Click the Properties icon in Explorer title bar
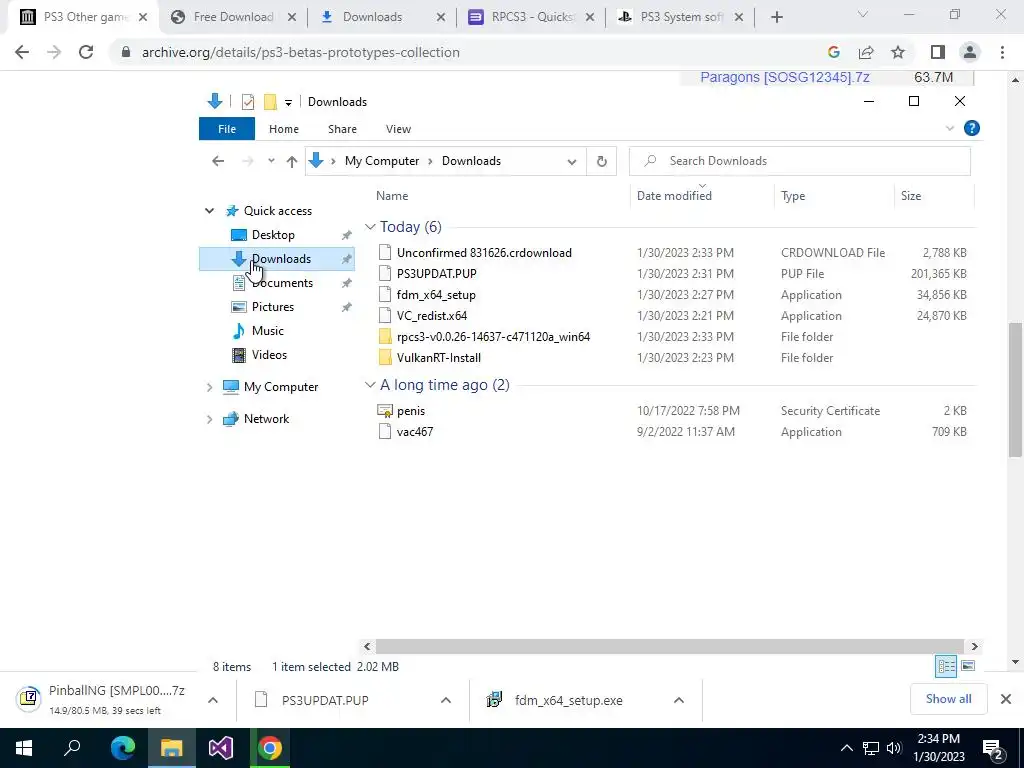 point(248,102)
